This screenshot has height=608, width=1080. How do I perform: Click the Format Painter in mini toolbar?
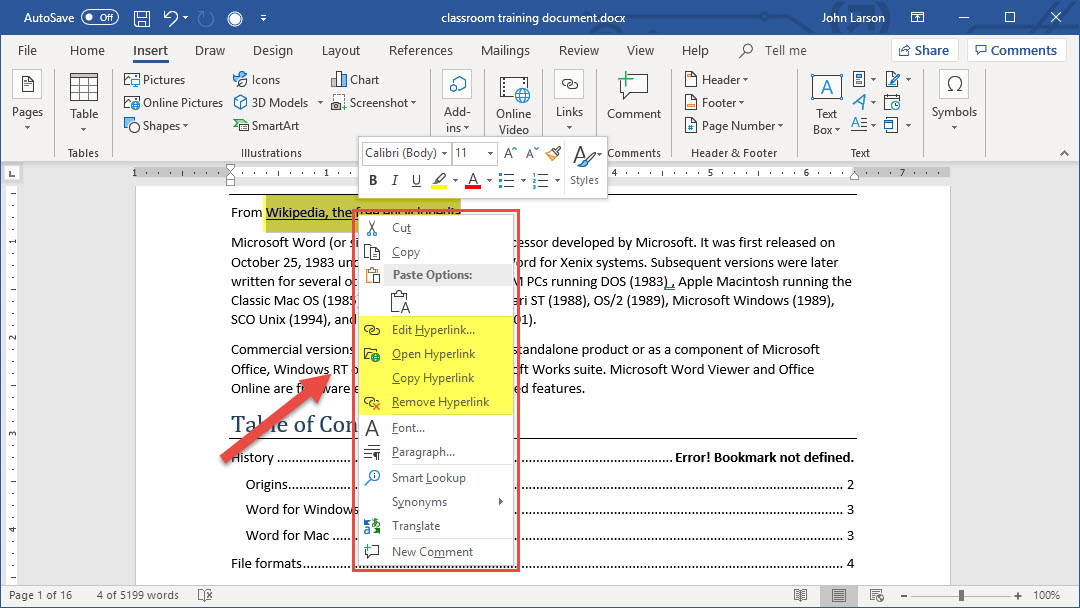coord(553,153)
